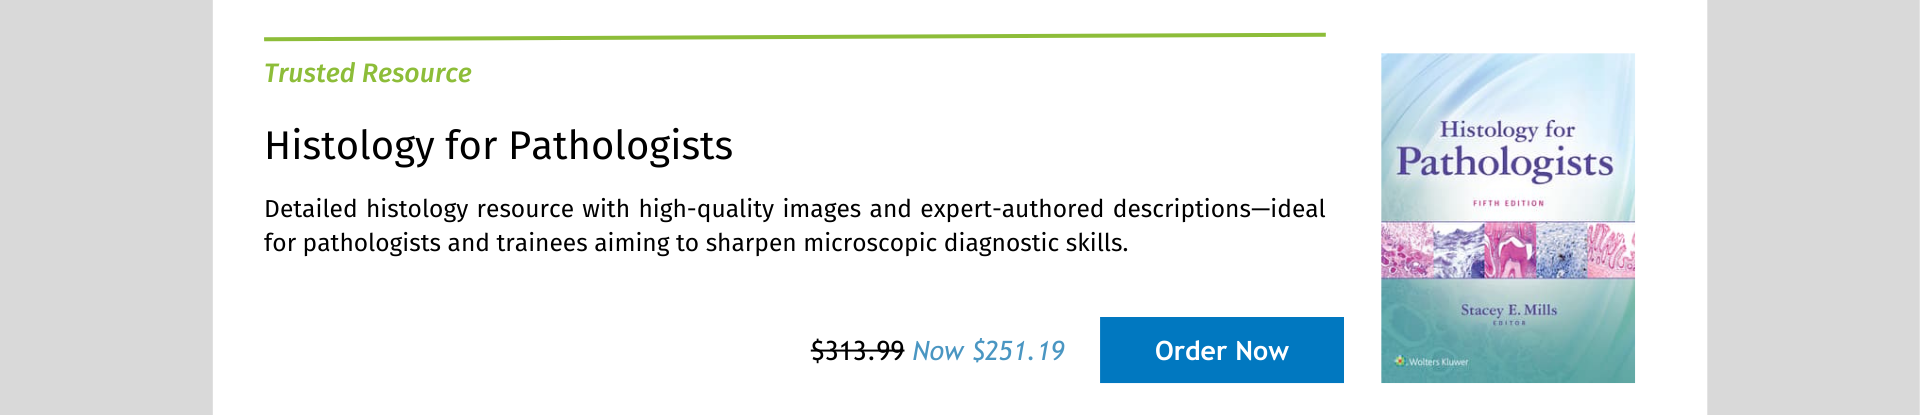Click the word 'Editor' beneath author name

(x=1509, y=323)
